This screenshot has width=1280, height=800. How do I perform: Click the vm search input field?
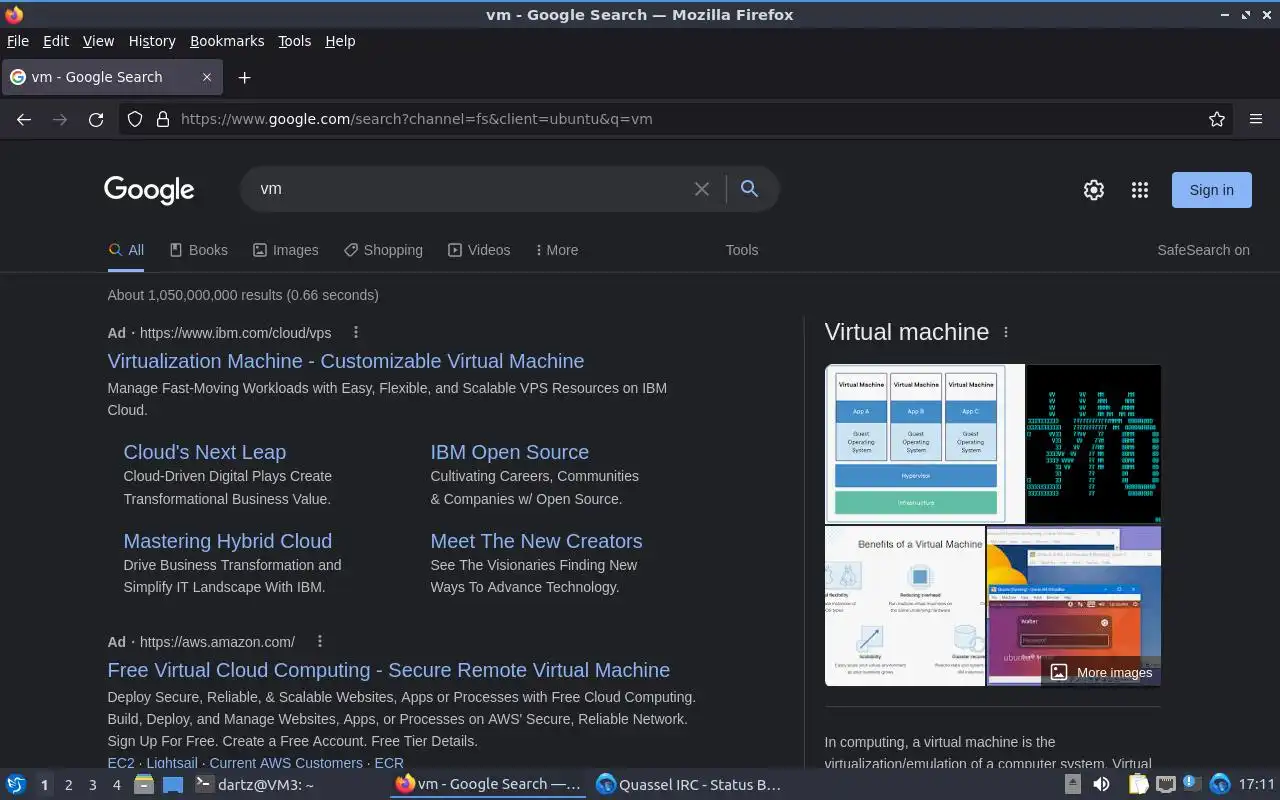470,189
